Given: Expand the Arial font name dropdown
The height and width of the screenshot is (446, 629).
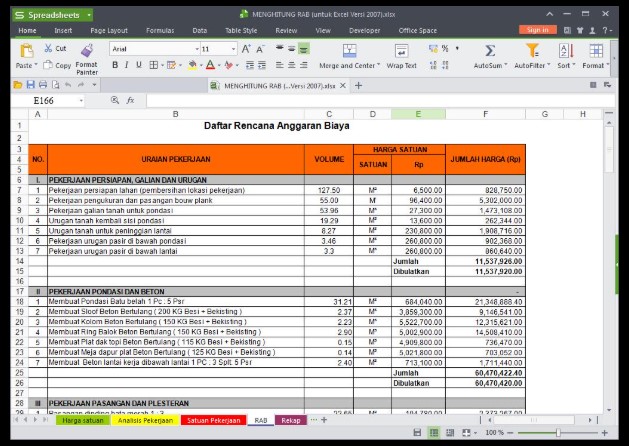Looking at the screenshot, I should pyautogui.click(x=197, y=49).
